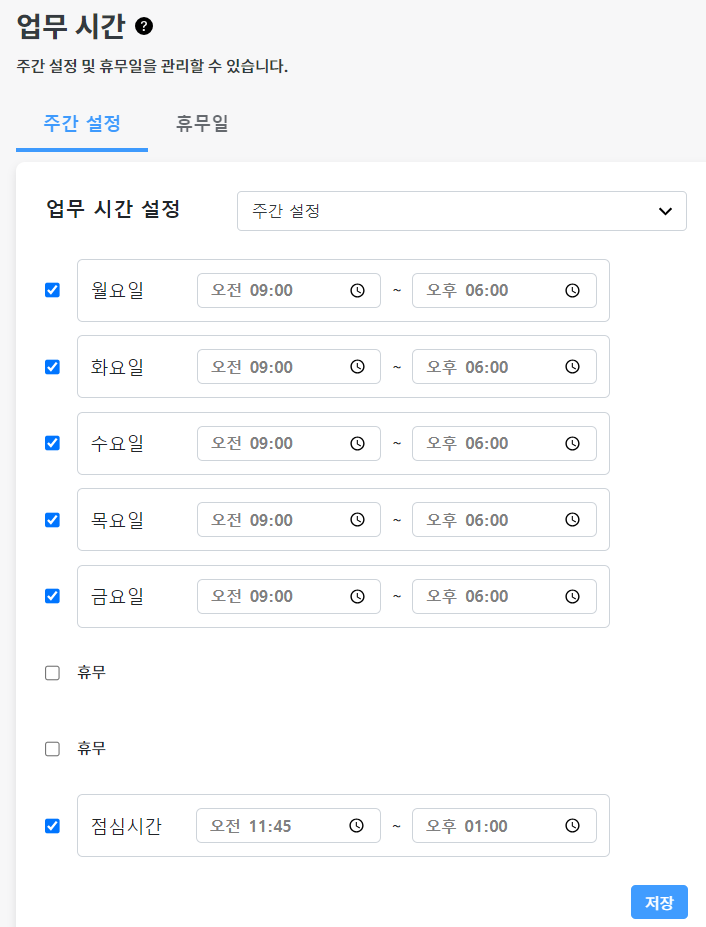Screen dimensions: 706x927
Task: Click clock icon in 수요일 end time
Action: 572,443
